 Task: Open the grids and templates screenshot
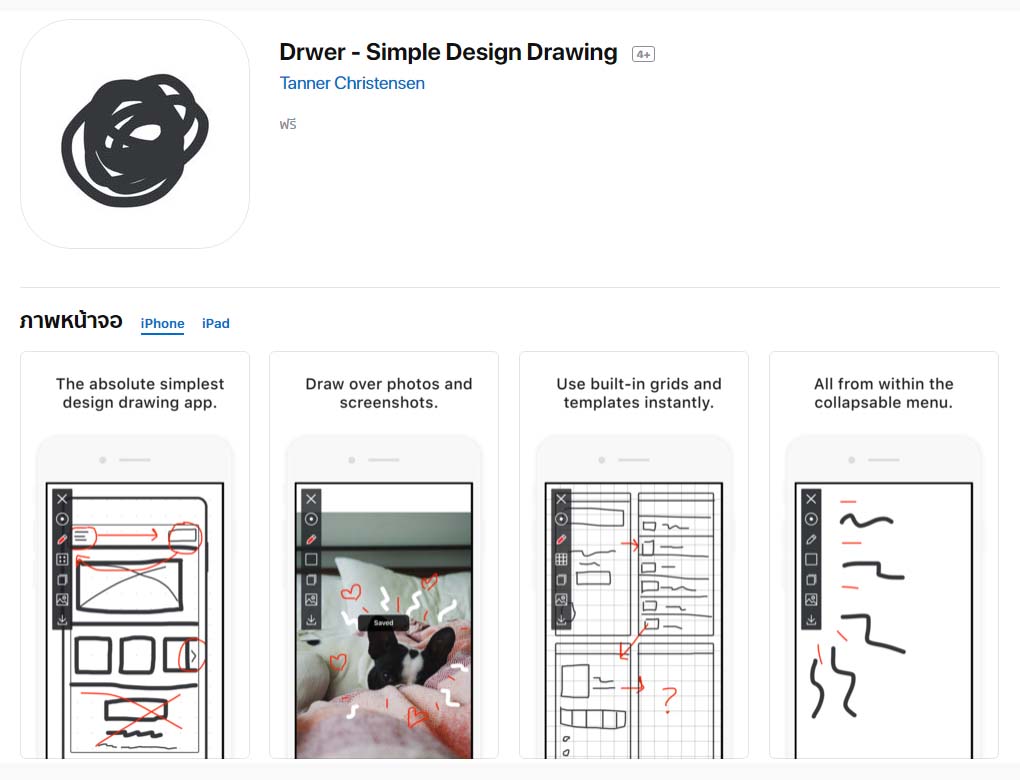634,555
